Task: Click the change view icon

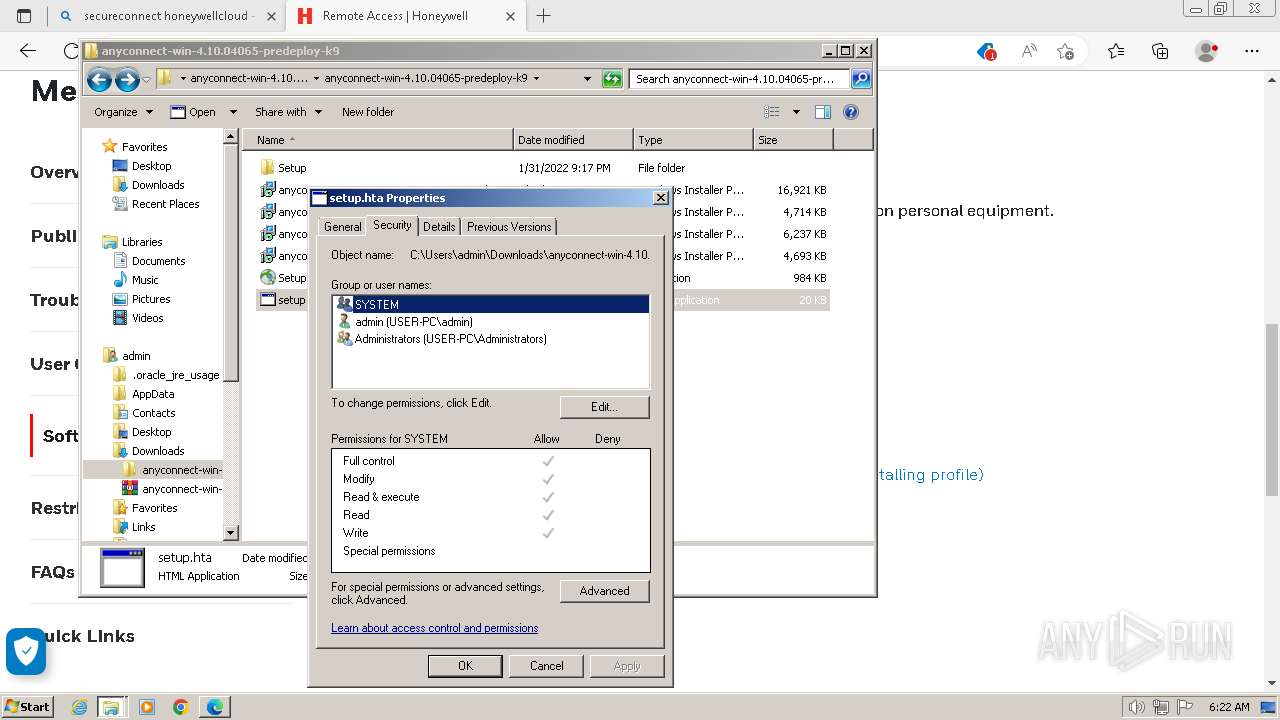Action: [772, 112]
